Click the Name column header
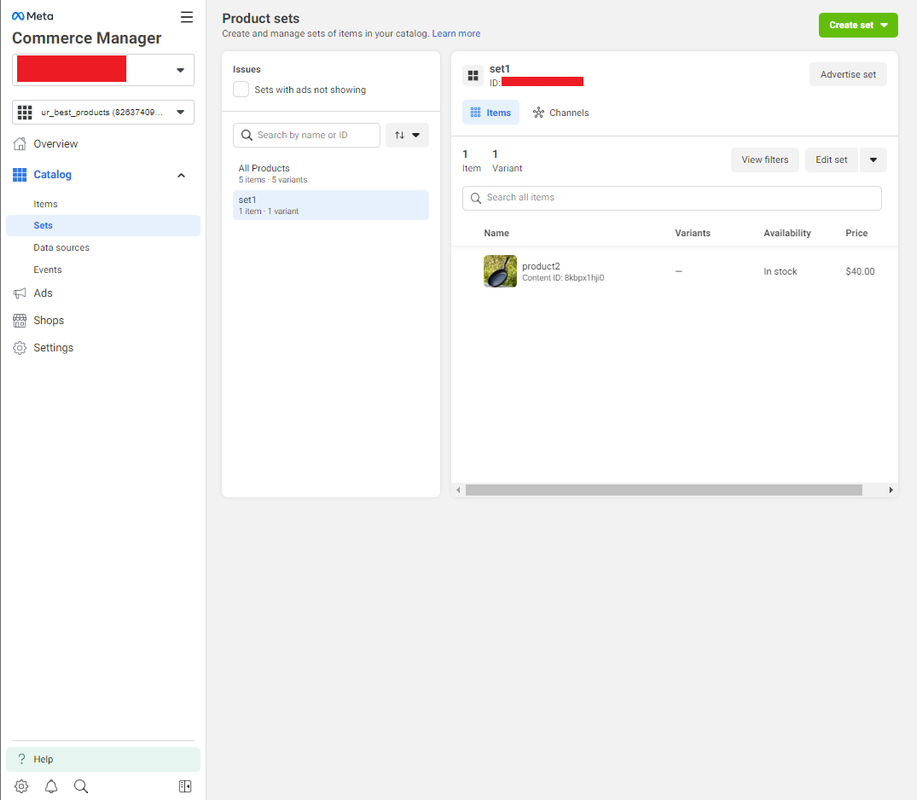 [x=497, y=233]
